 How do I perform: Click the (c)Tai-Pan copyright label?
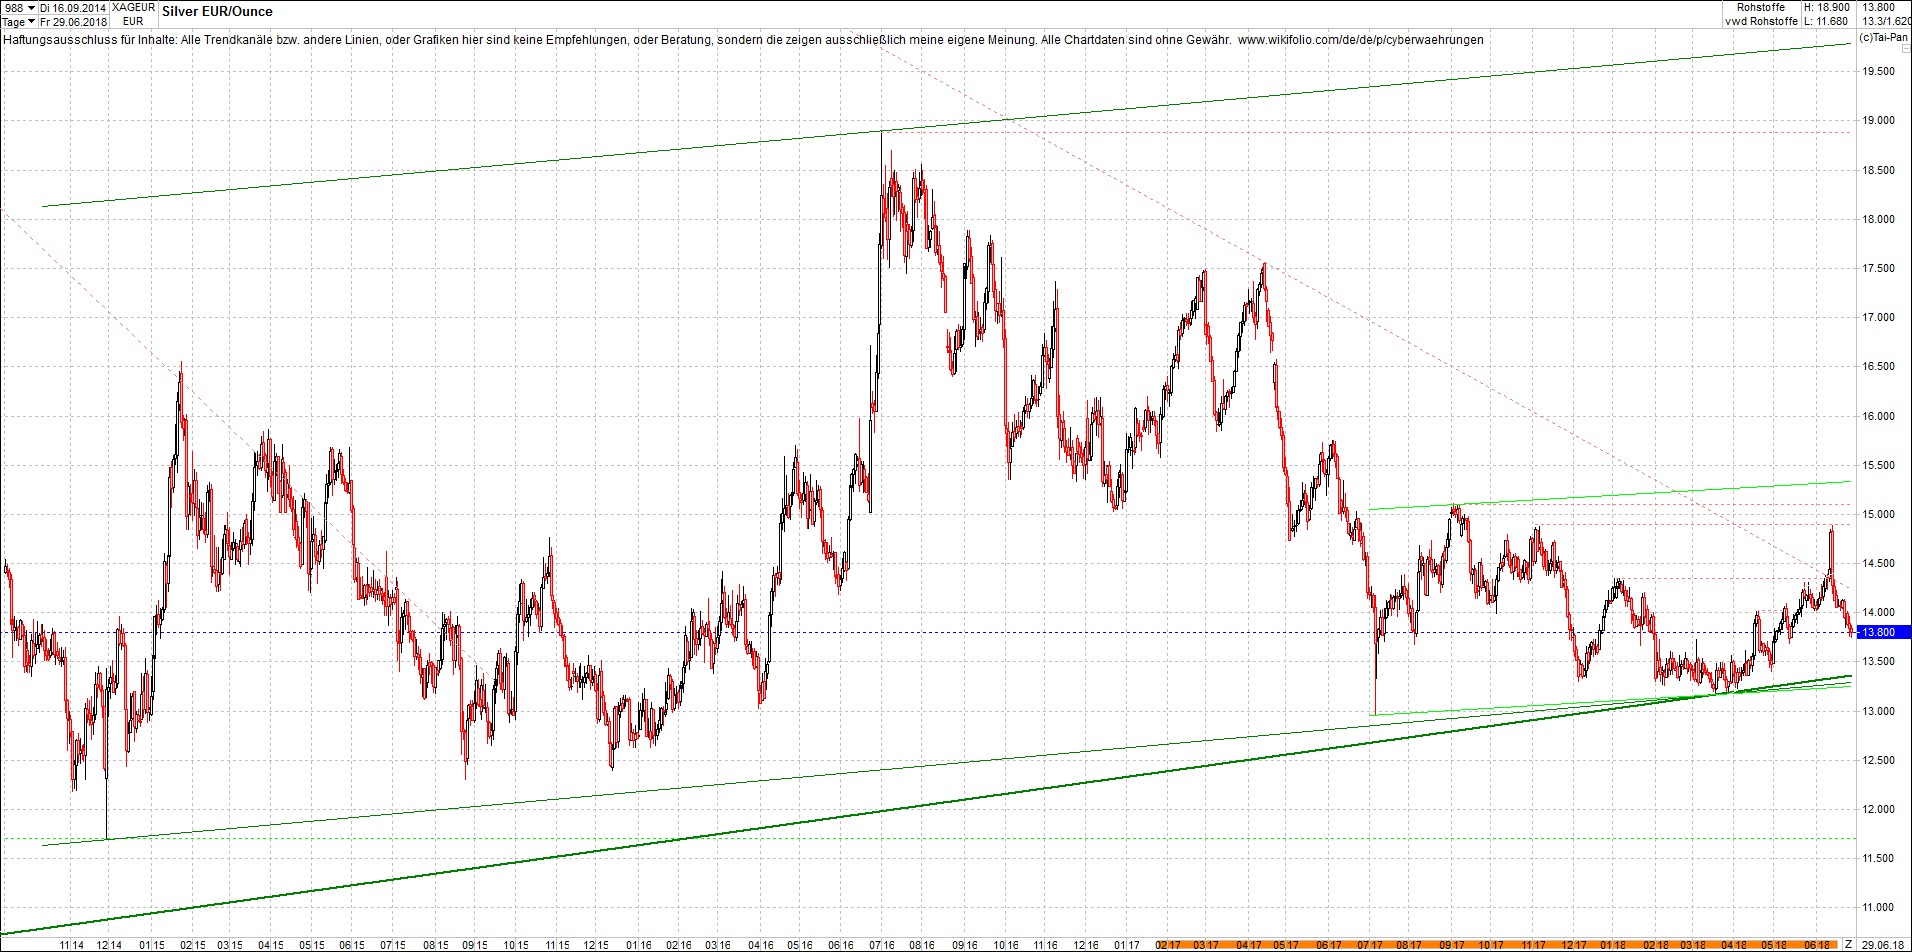(x=1883, y=37)
